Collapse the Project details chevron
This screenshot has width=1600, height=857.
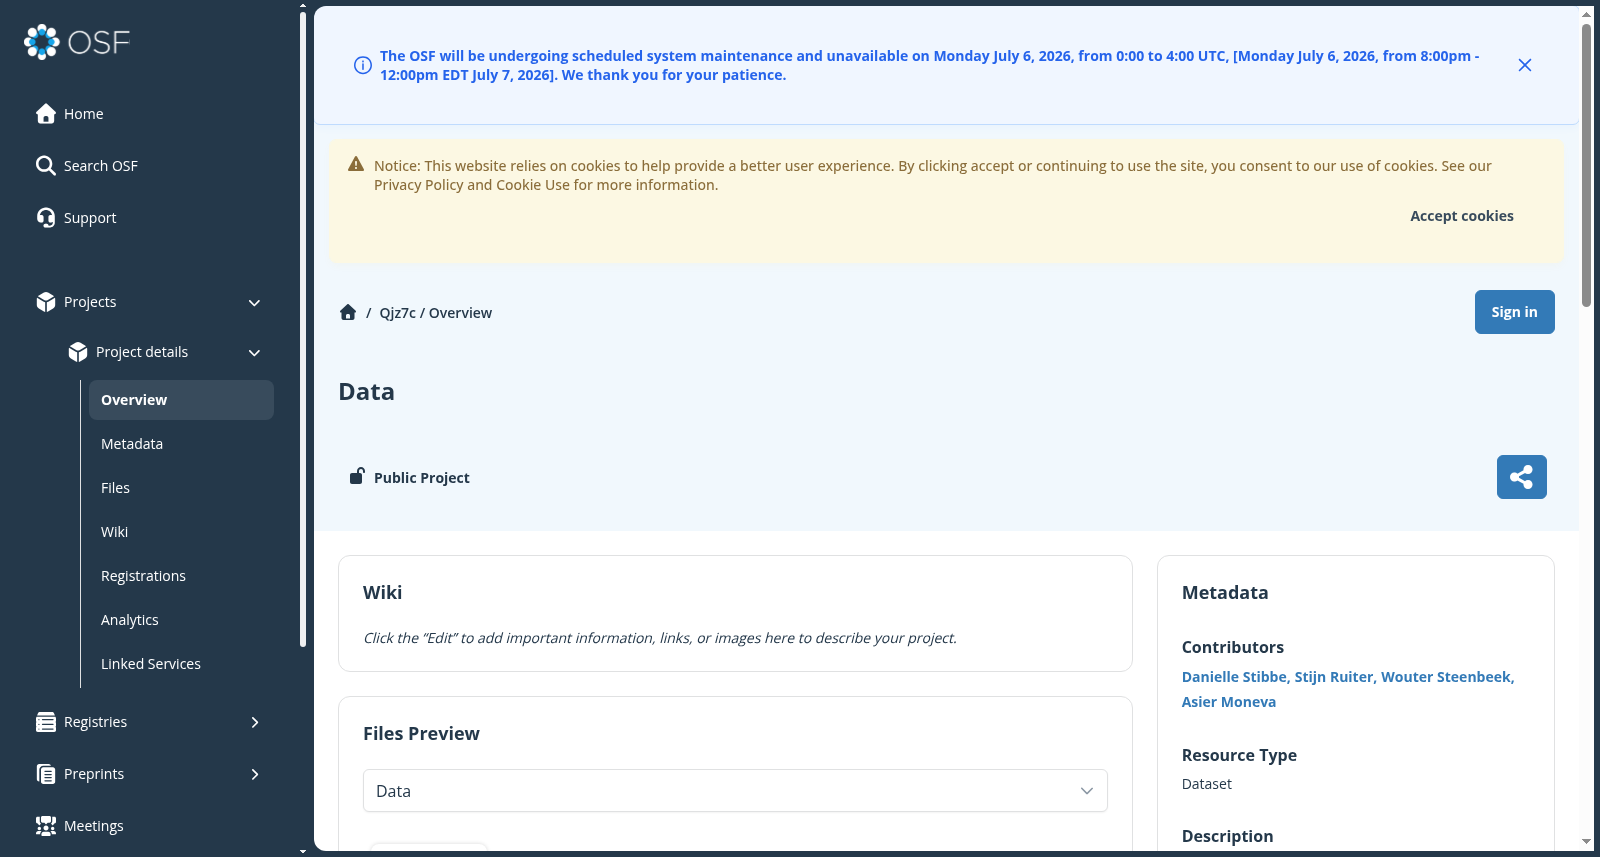[x=254, y=353]
